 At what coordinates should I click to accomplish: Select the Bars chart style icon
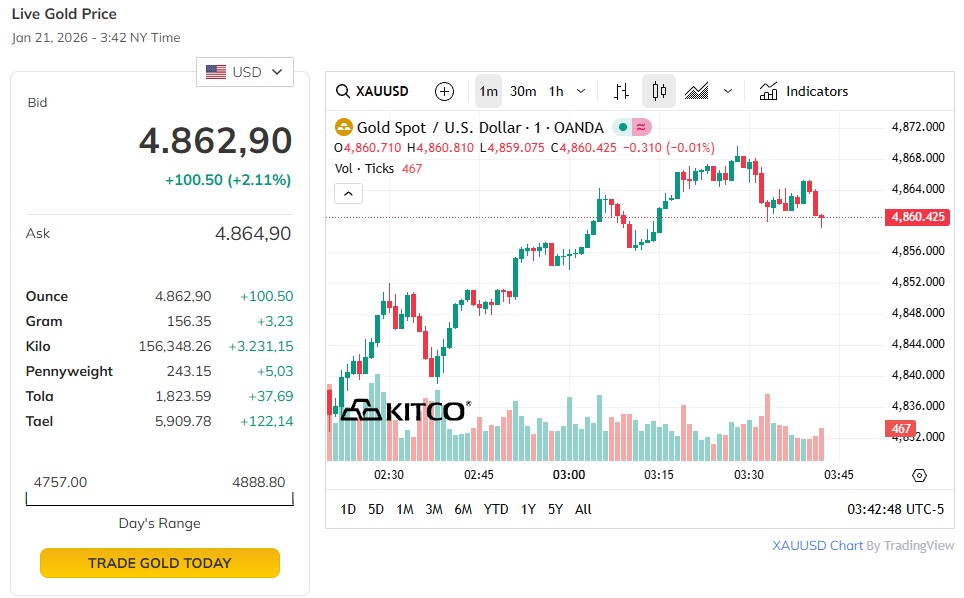tap(621, 91)
